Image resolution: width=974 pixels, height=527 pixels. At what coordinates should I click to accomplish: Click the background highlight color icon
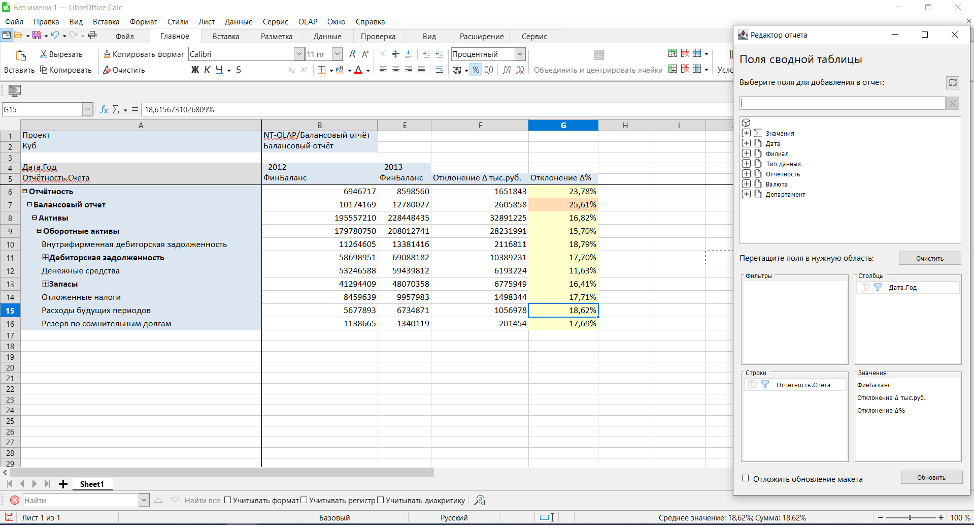pos(340,70)
